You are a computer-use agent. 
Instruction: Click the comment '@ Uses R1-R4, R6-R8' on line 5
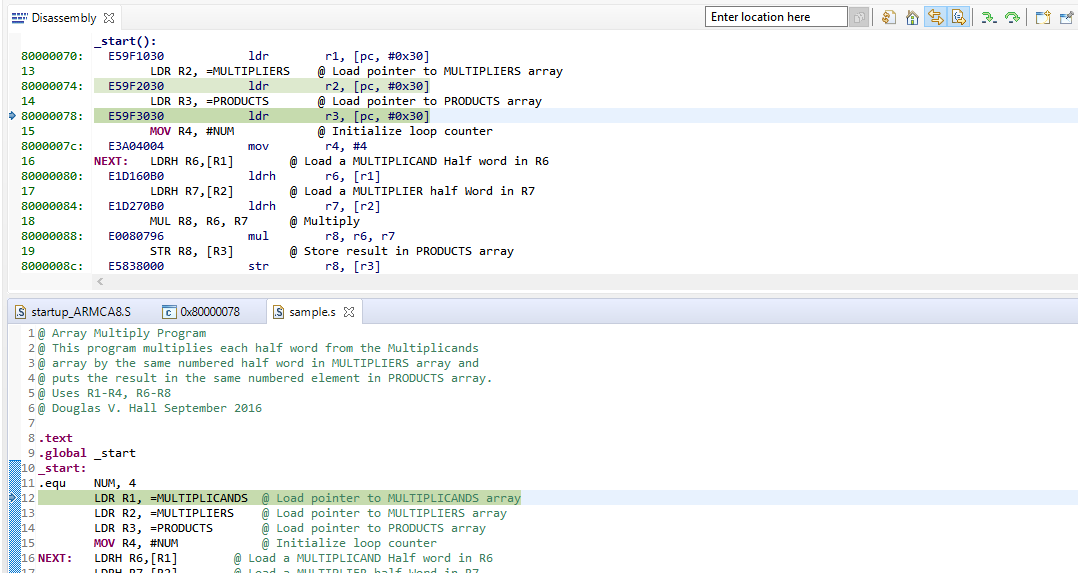point(104,393)
